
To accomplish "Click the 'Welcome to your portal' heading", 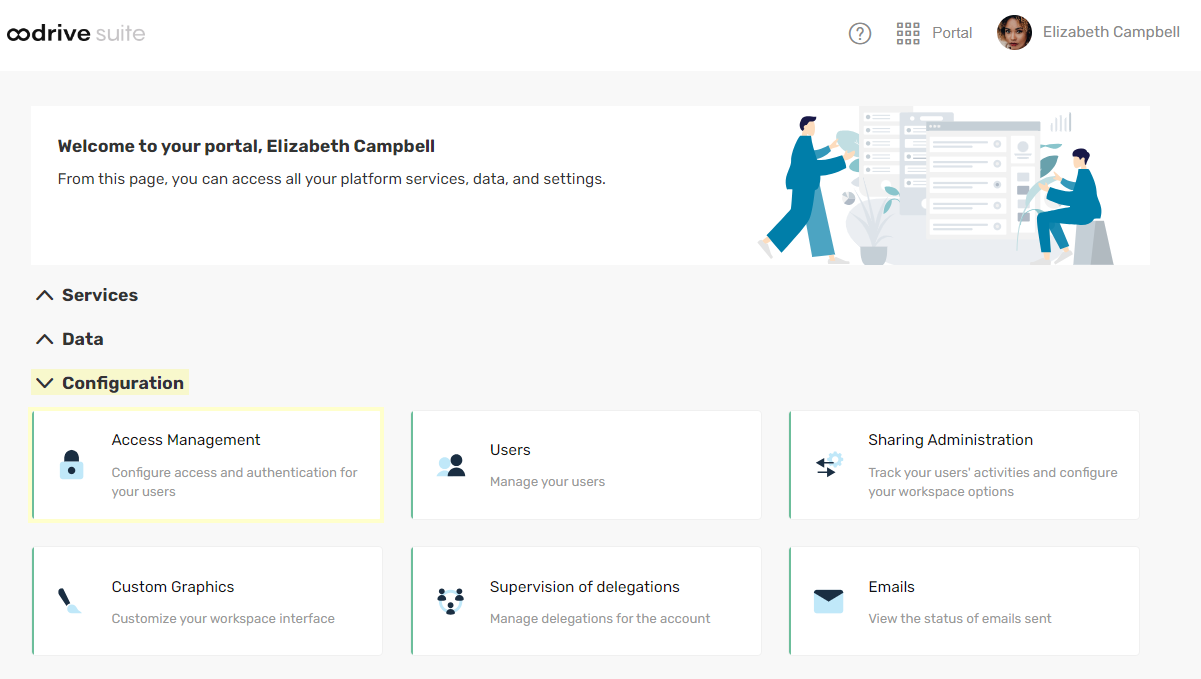I will [246, 146].
